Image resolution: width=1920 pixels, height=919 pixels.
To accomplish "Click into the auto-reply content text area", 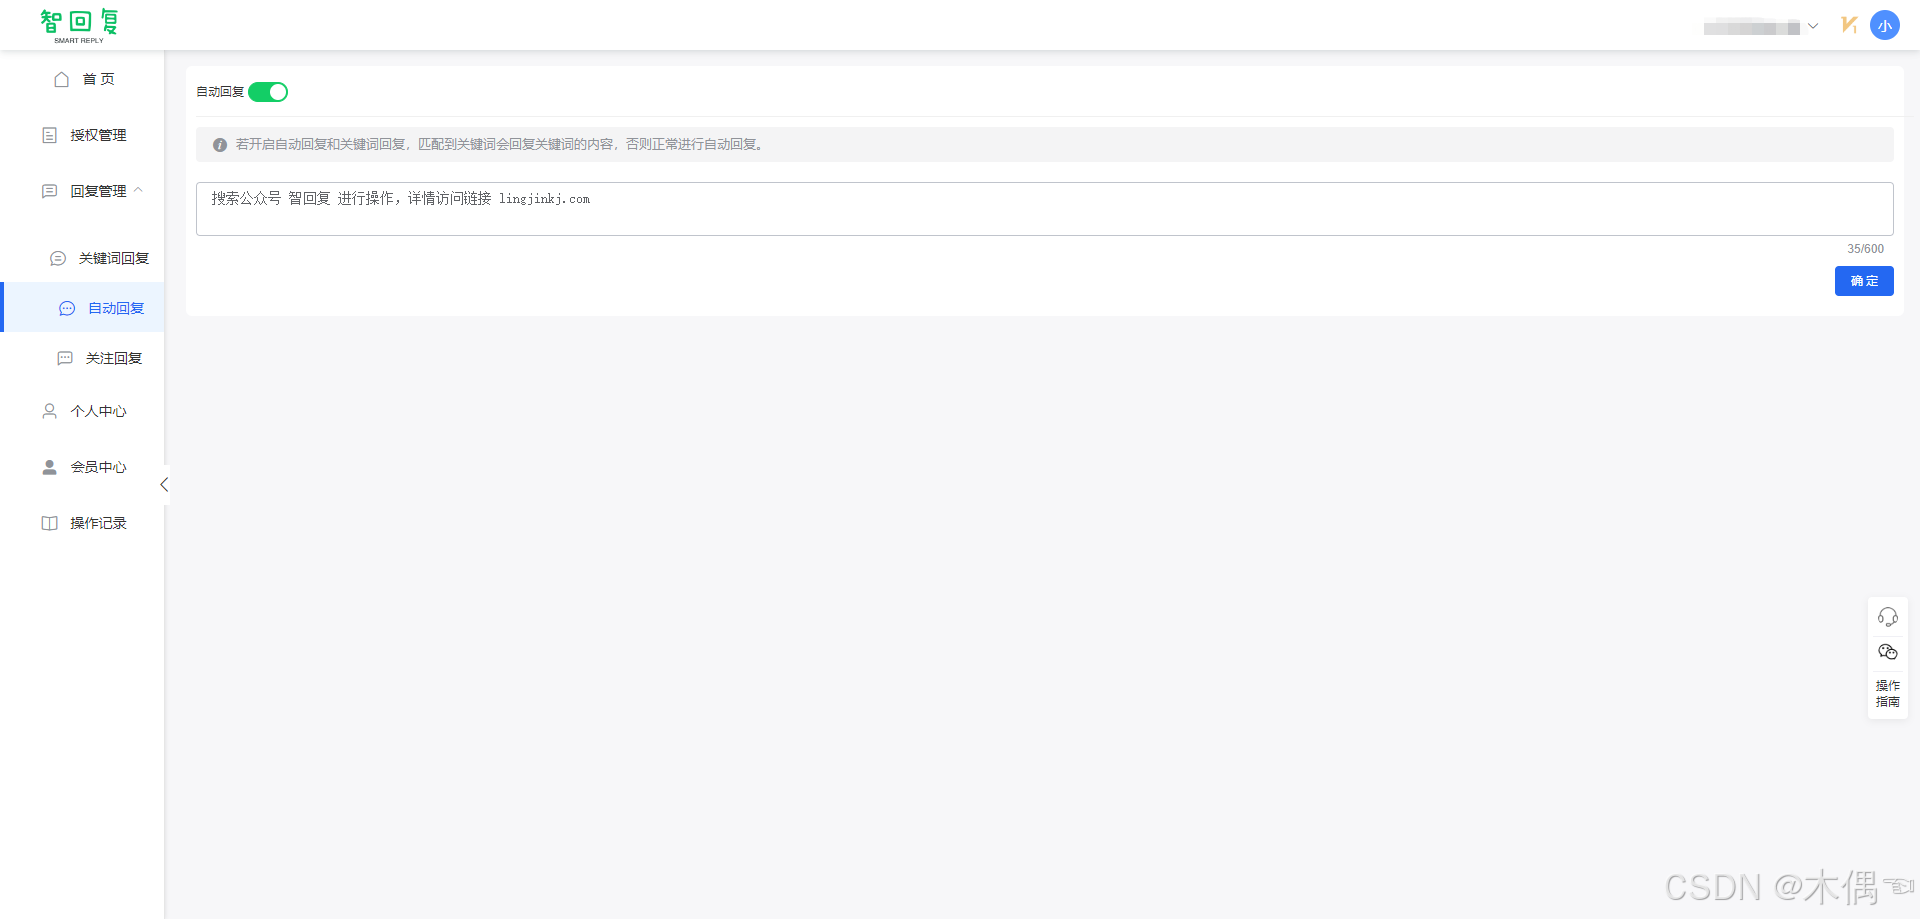I will coord(1045,209).
